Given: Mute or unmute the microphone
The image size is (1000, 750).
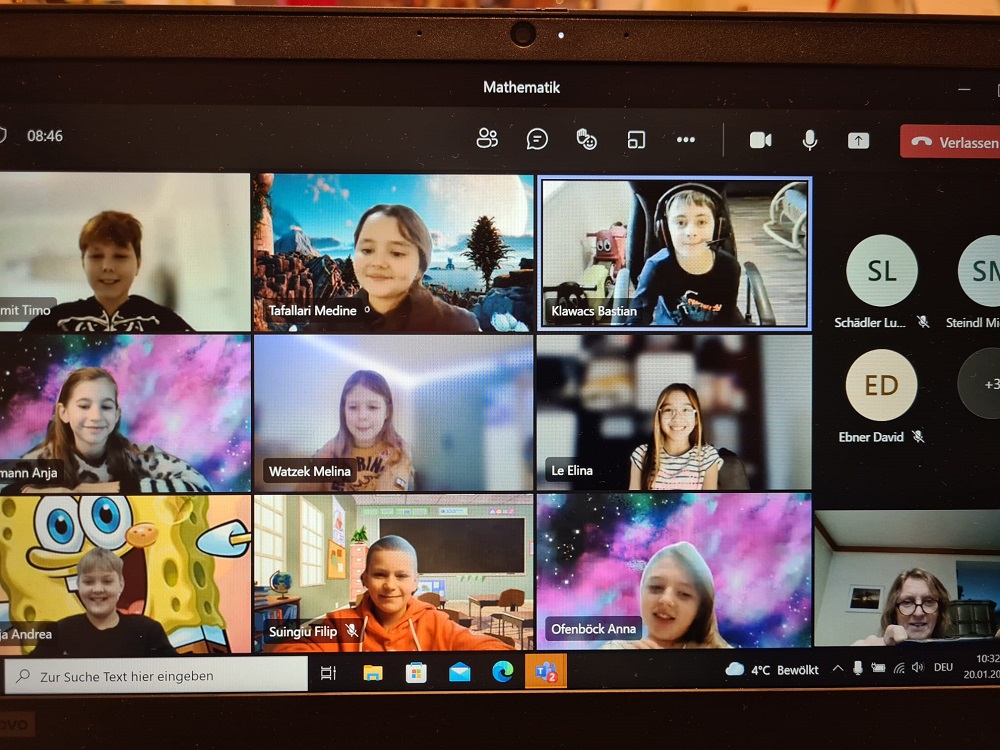Looking at the screenshot, I should pyautogui.click(x=810, y=140).
